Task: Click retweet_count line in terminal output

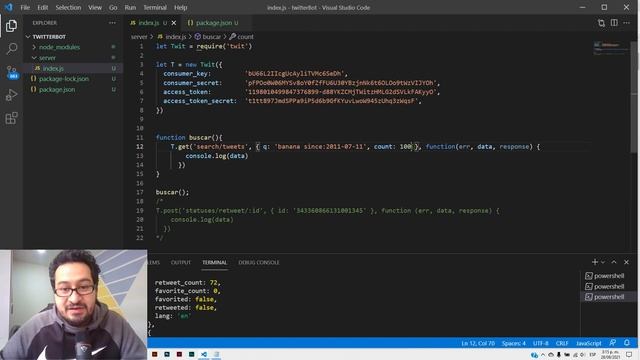Action: (x=187, y=282)
